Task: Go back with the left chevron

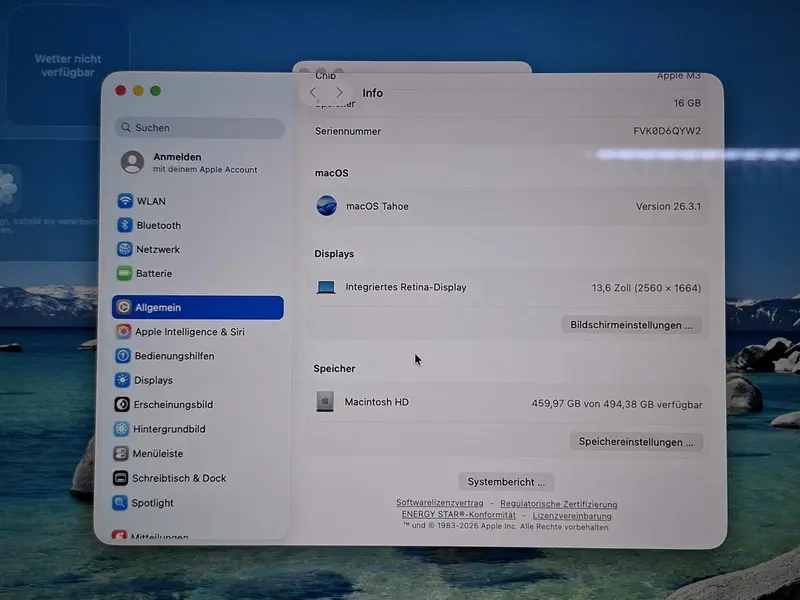Action: 313,92
